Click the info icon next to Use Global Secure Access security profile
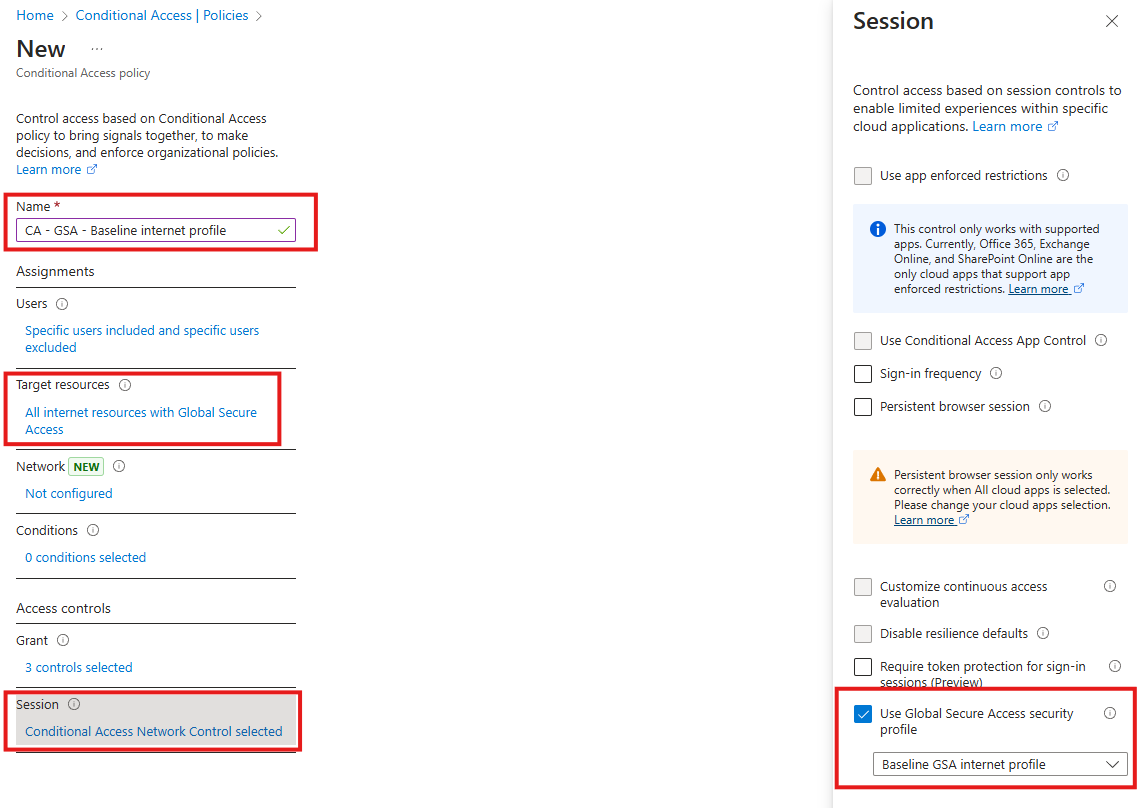1139x808 pixels. tap(1110, 713)
